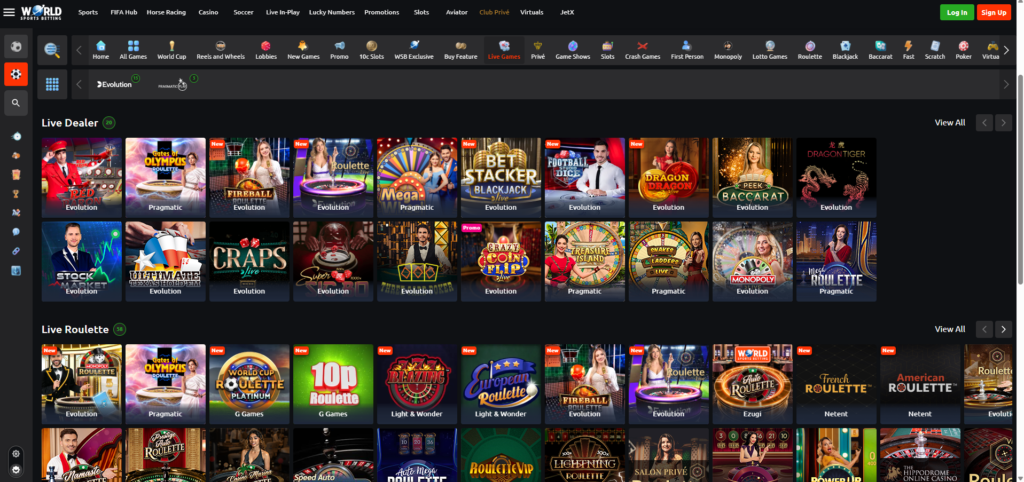Open the providers grid icon
The image size is (1024, 482).
[x=52, y=84]
